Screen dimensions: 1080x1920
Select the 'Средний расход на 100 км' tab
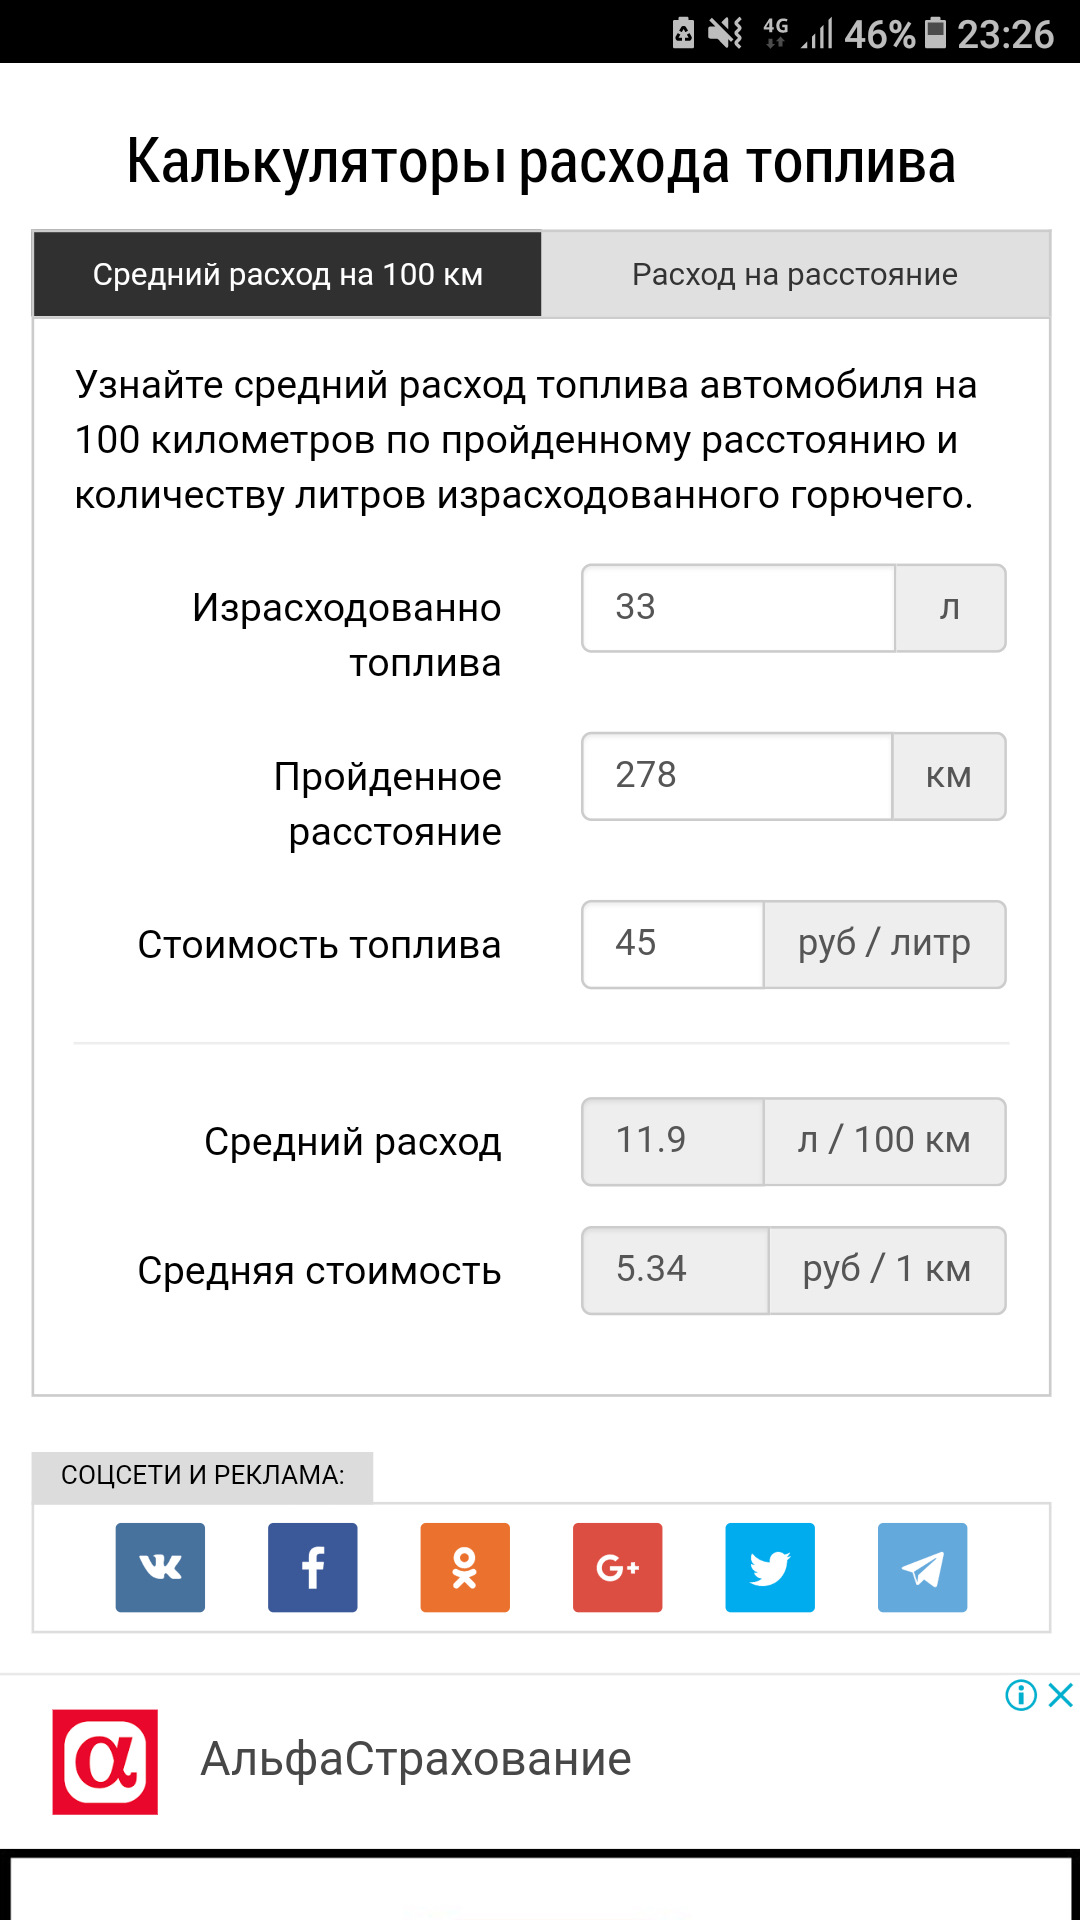coord(288,274)
